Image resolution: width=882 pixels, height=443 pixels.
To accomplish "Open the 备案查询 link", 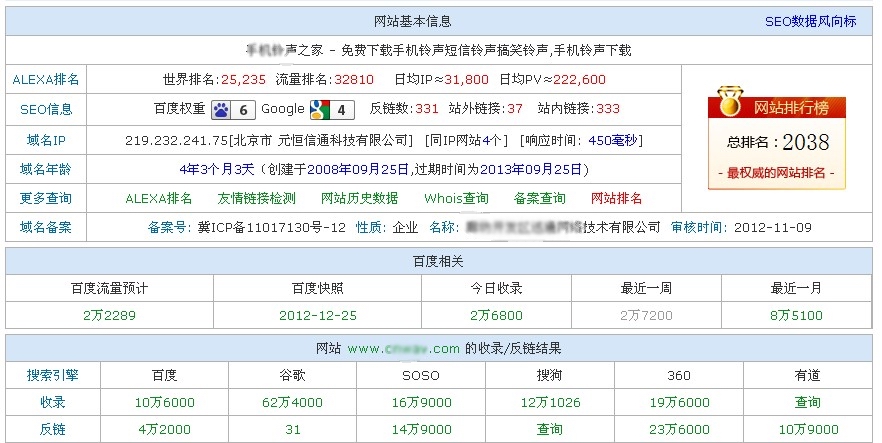I will tap(539, 198).
